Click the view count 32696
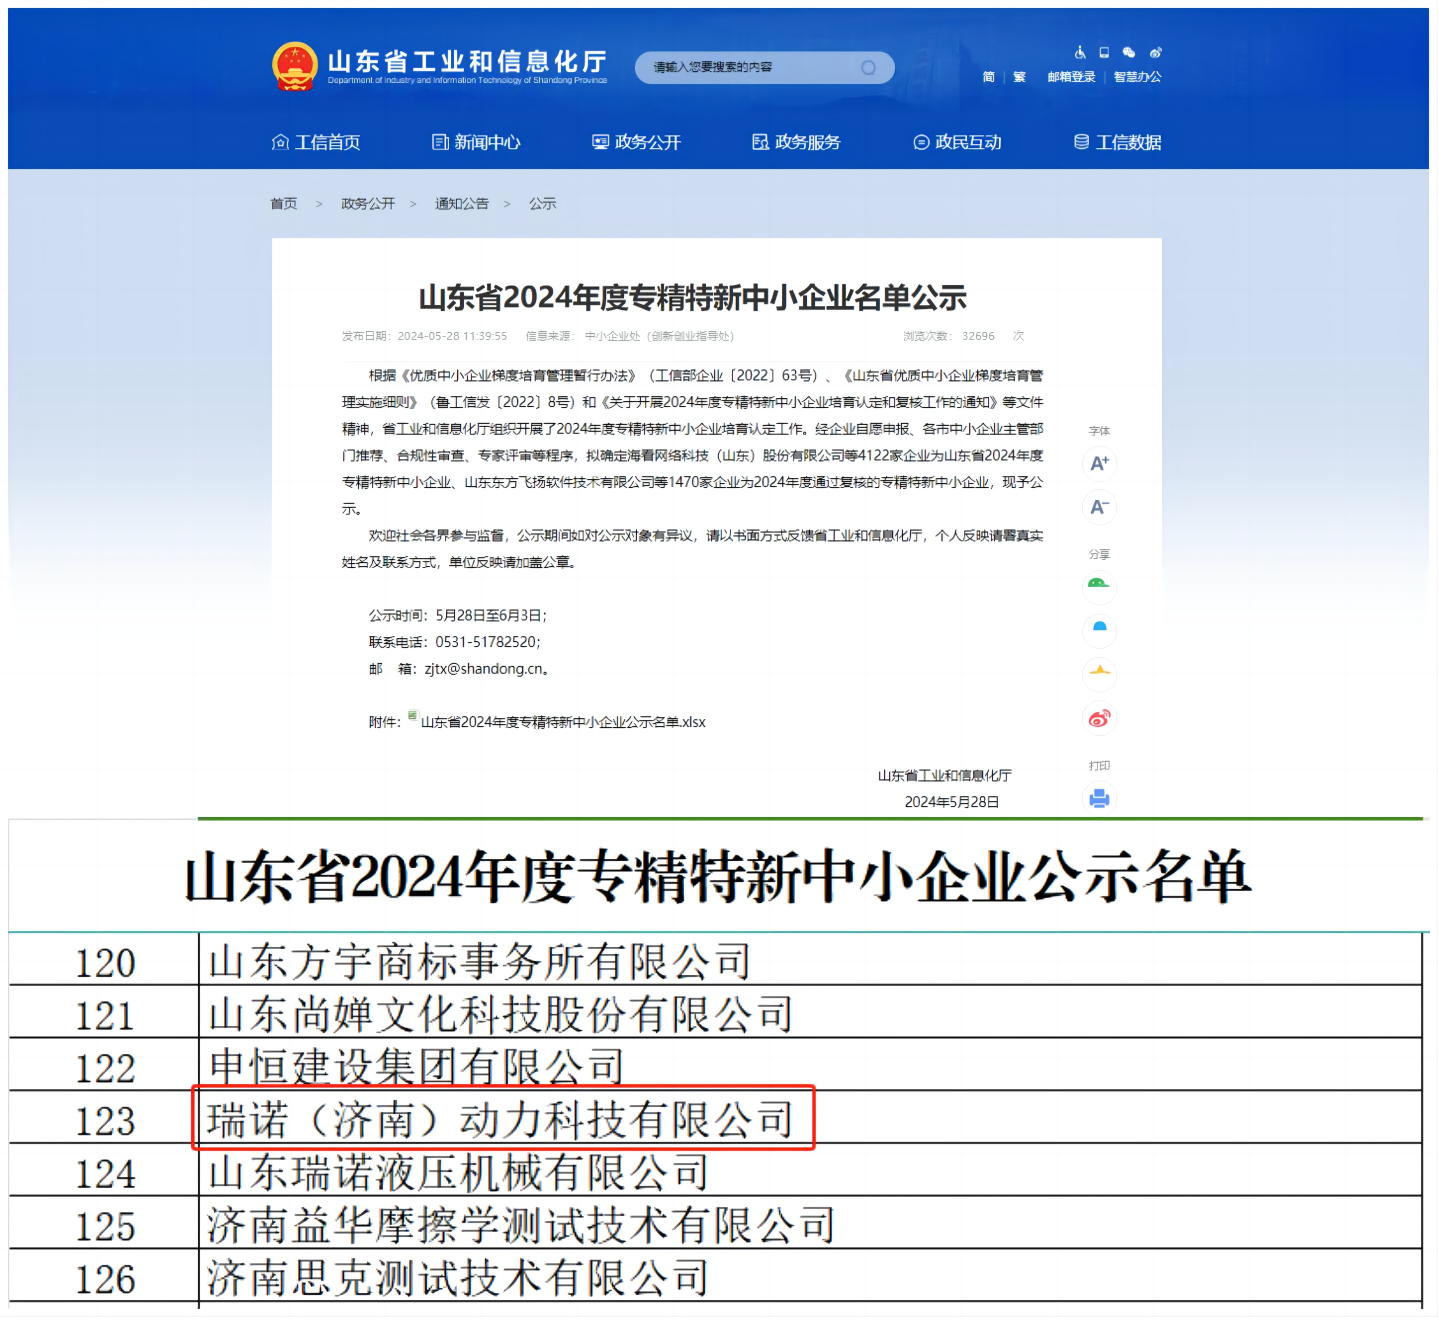 [x=978, y=336]
